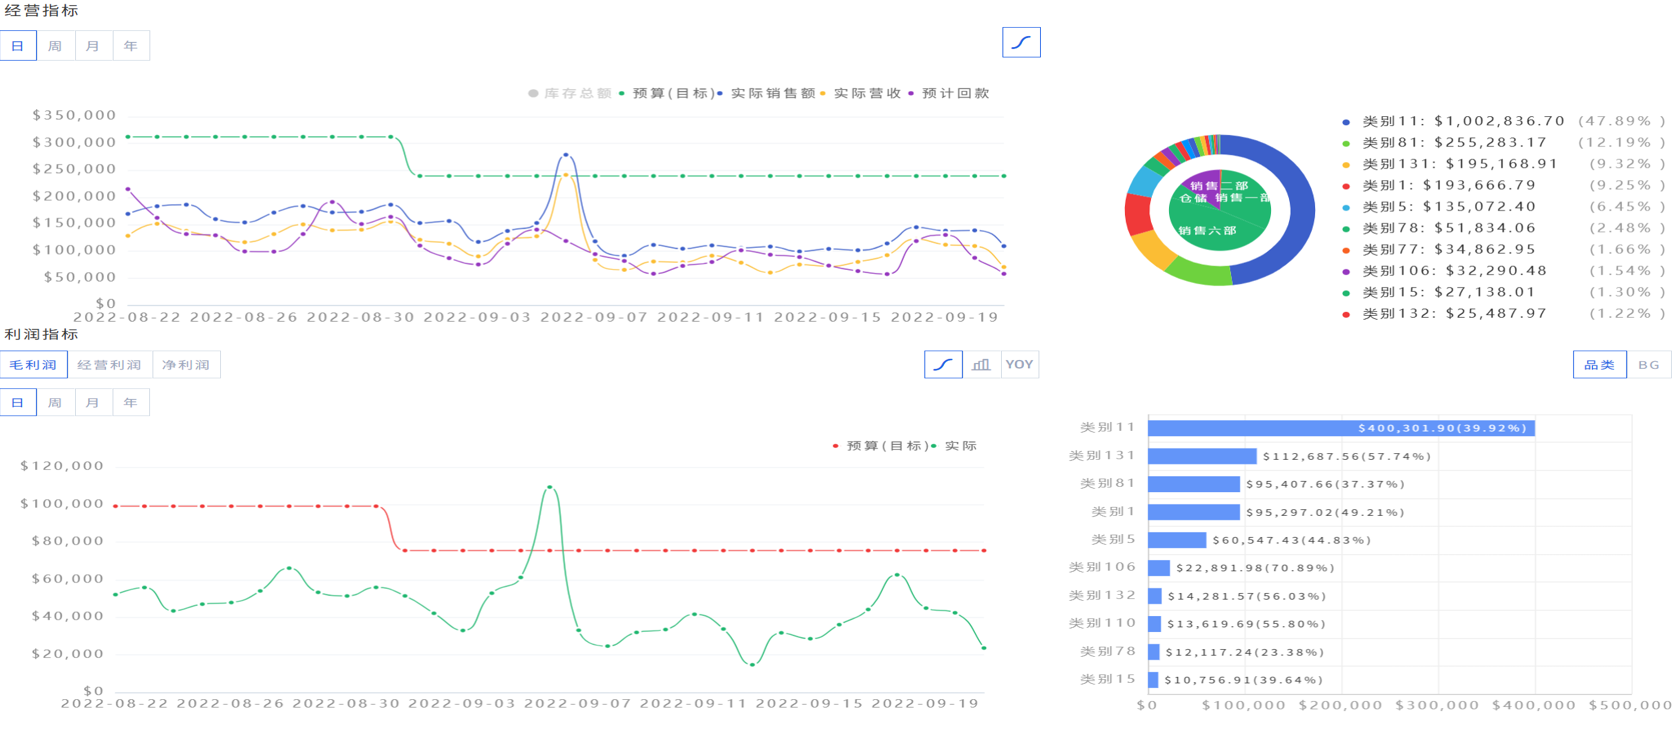
Task: Click 销售六部 segment in inner pie
Action: (1208, 231)
